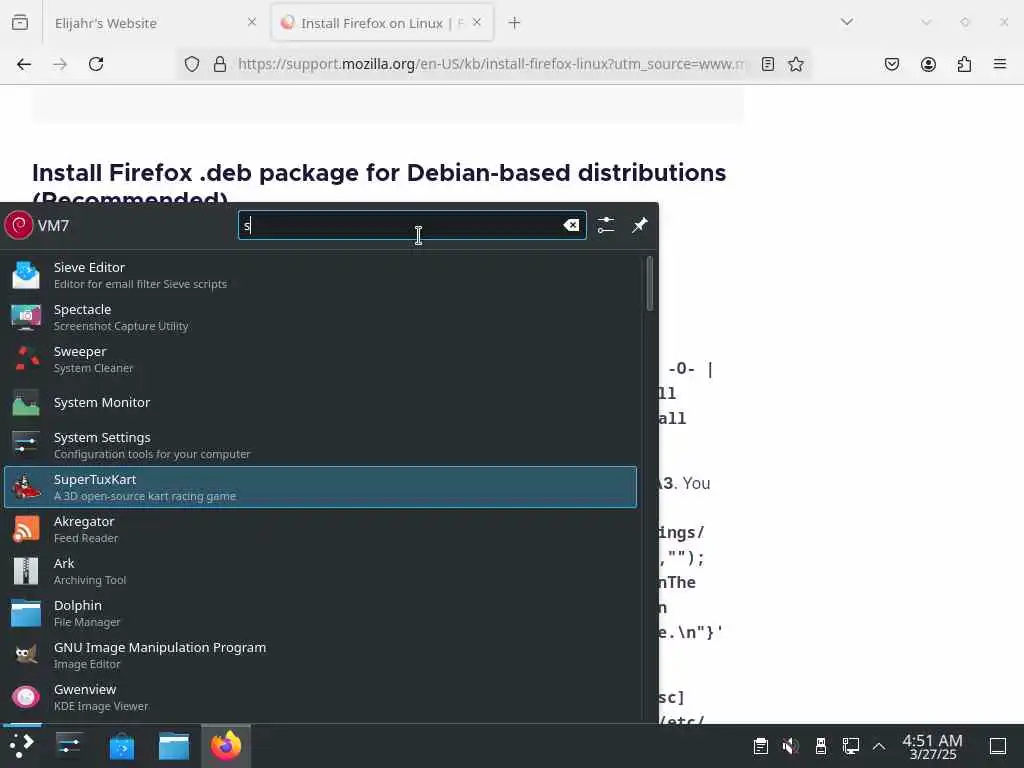Open network connections tray icon

tap(851, 746)
